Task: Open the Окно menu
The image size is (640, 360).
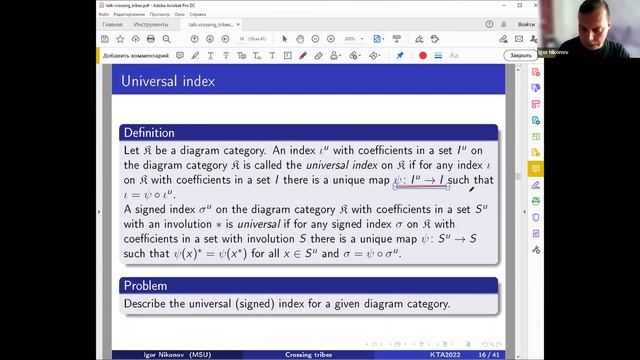Action: pyautogui.click(x=180, y=14)
